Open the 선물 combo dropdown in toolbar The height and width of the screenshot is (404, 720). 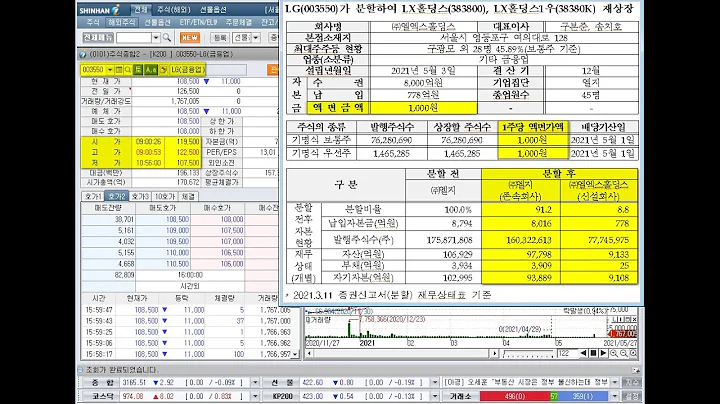click(x=256, y=38)
